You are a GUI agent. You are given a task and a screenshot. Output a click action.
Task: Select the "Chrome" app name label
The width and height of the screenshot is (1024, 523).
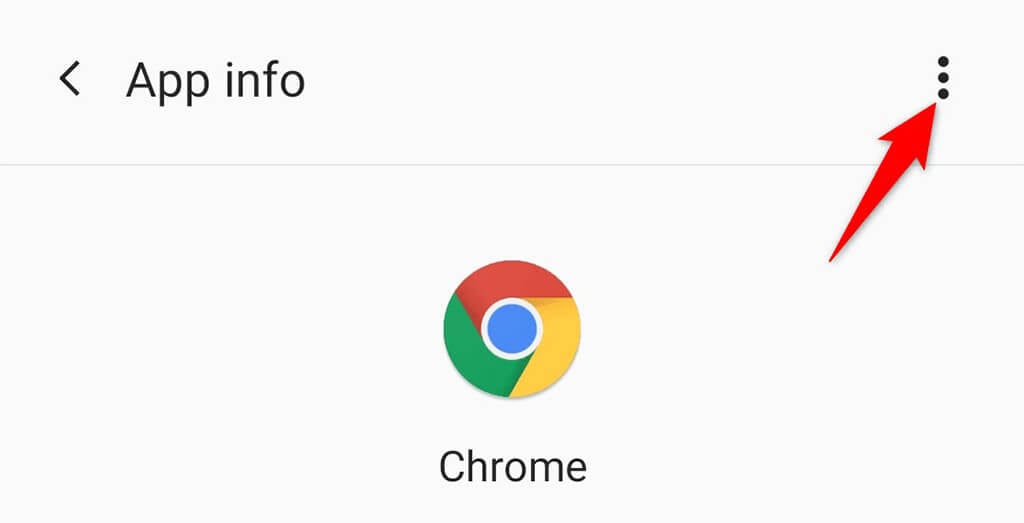512,467
